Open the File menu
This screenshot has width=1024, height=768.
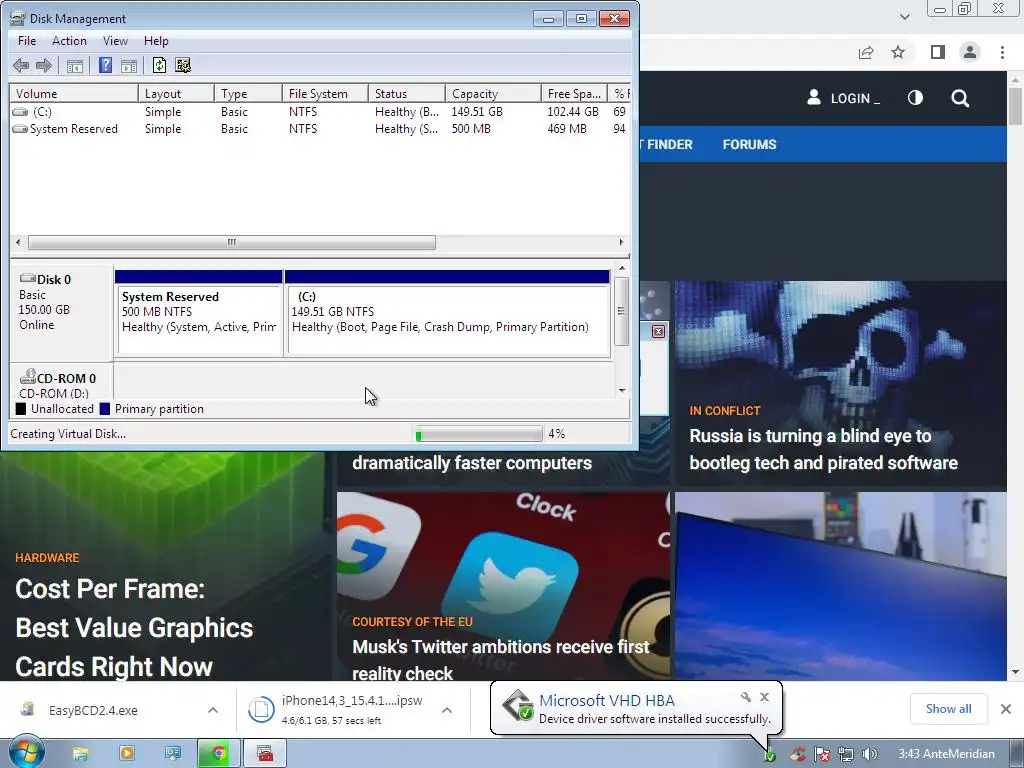(x=27, y=40)
